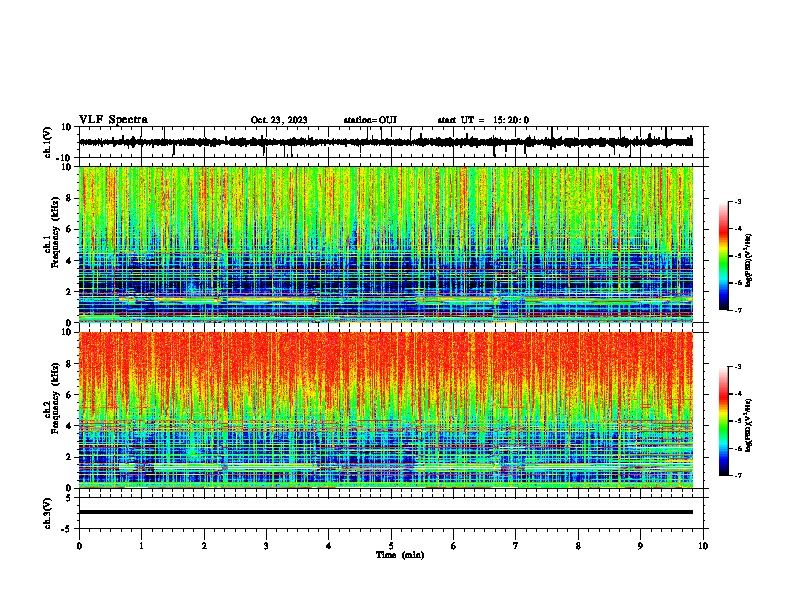
Task: Click the "2" kHz tick on ch.2 frequency axis
Action: 69,457
